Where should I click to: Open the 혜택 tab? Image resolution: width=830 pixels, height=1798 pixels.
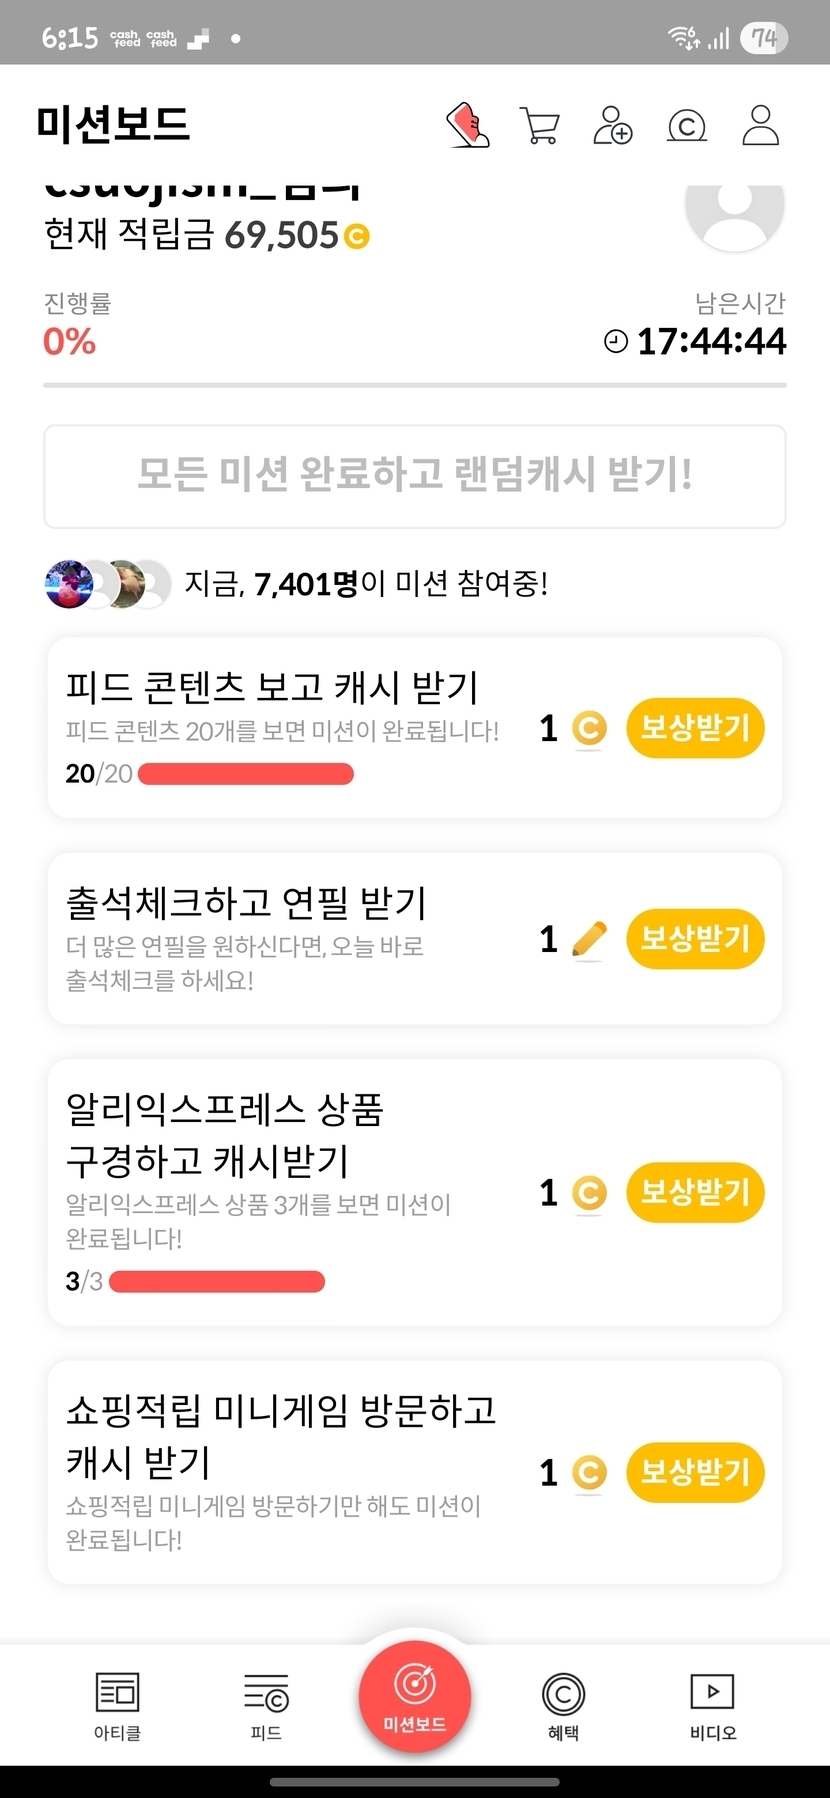tap(563, 1705)
